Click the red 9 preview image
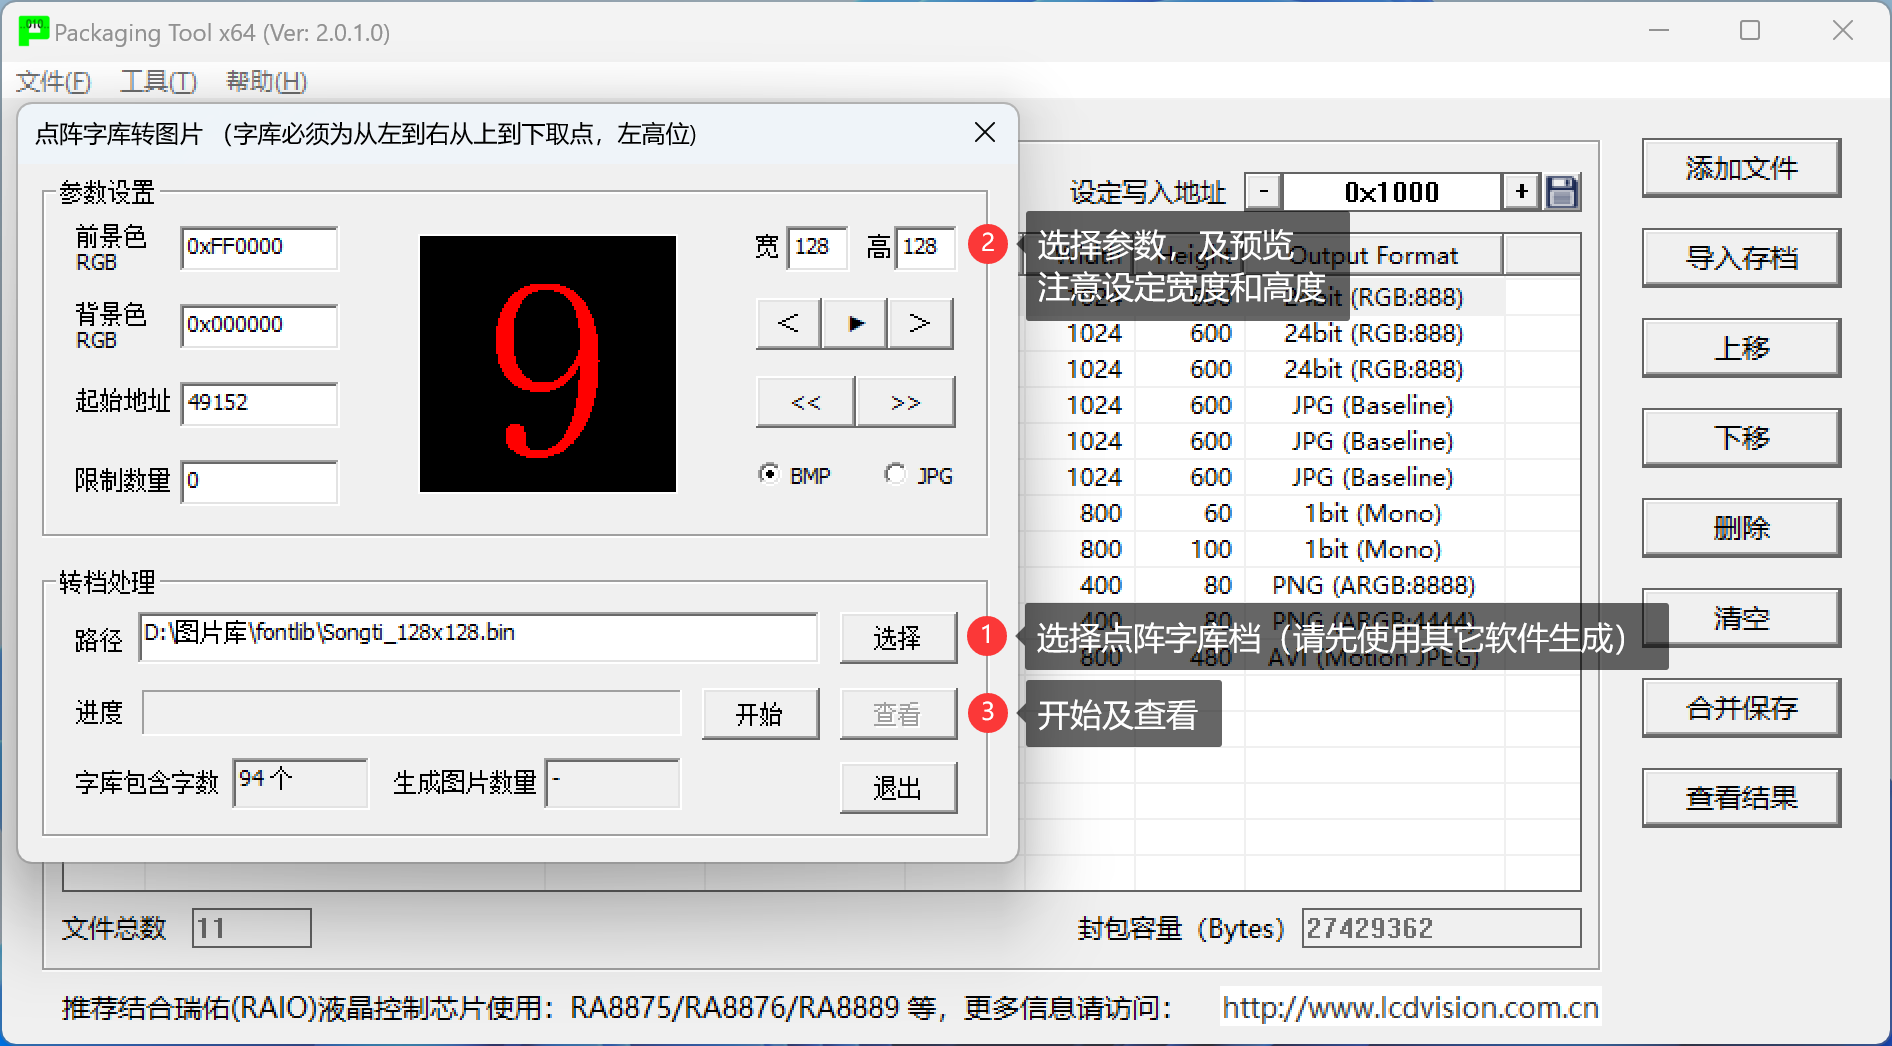Viewport: 1892px width, 1046px height. 548,364
